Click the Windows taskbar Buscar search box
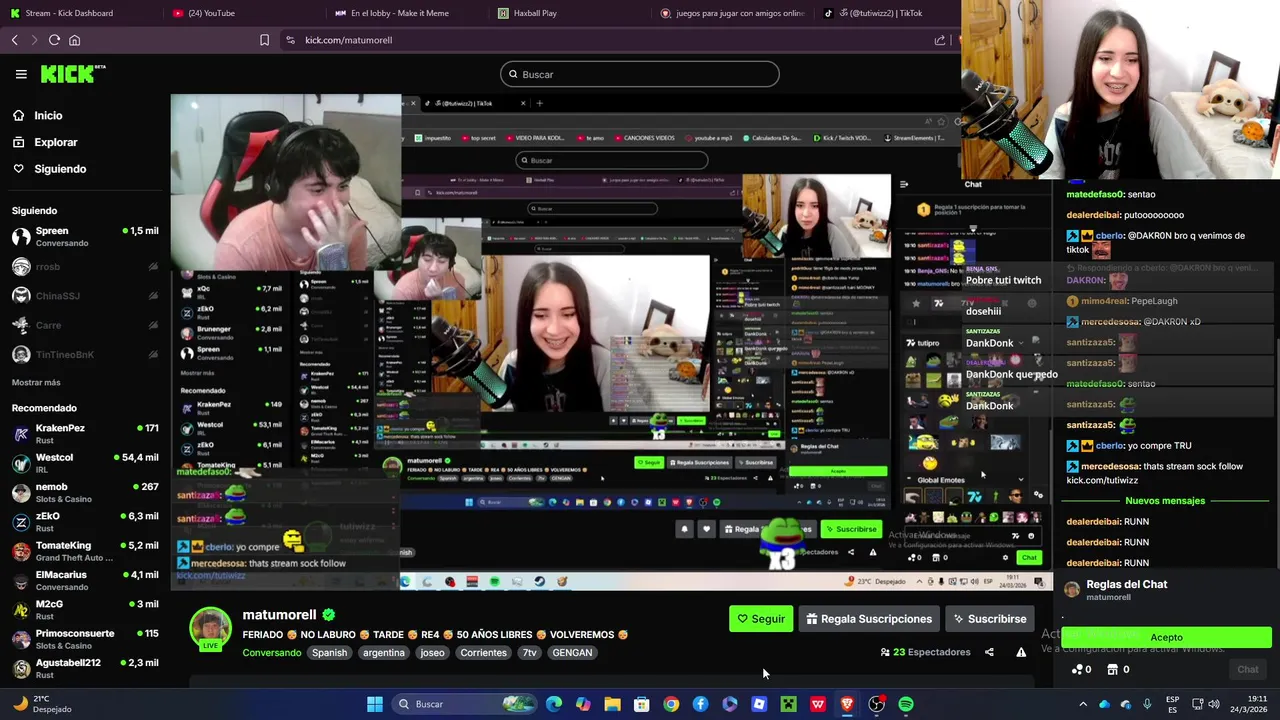 tap(464, 704)
